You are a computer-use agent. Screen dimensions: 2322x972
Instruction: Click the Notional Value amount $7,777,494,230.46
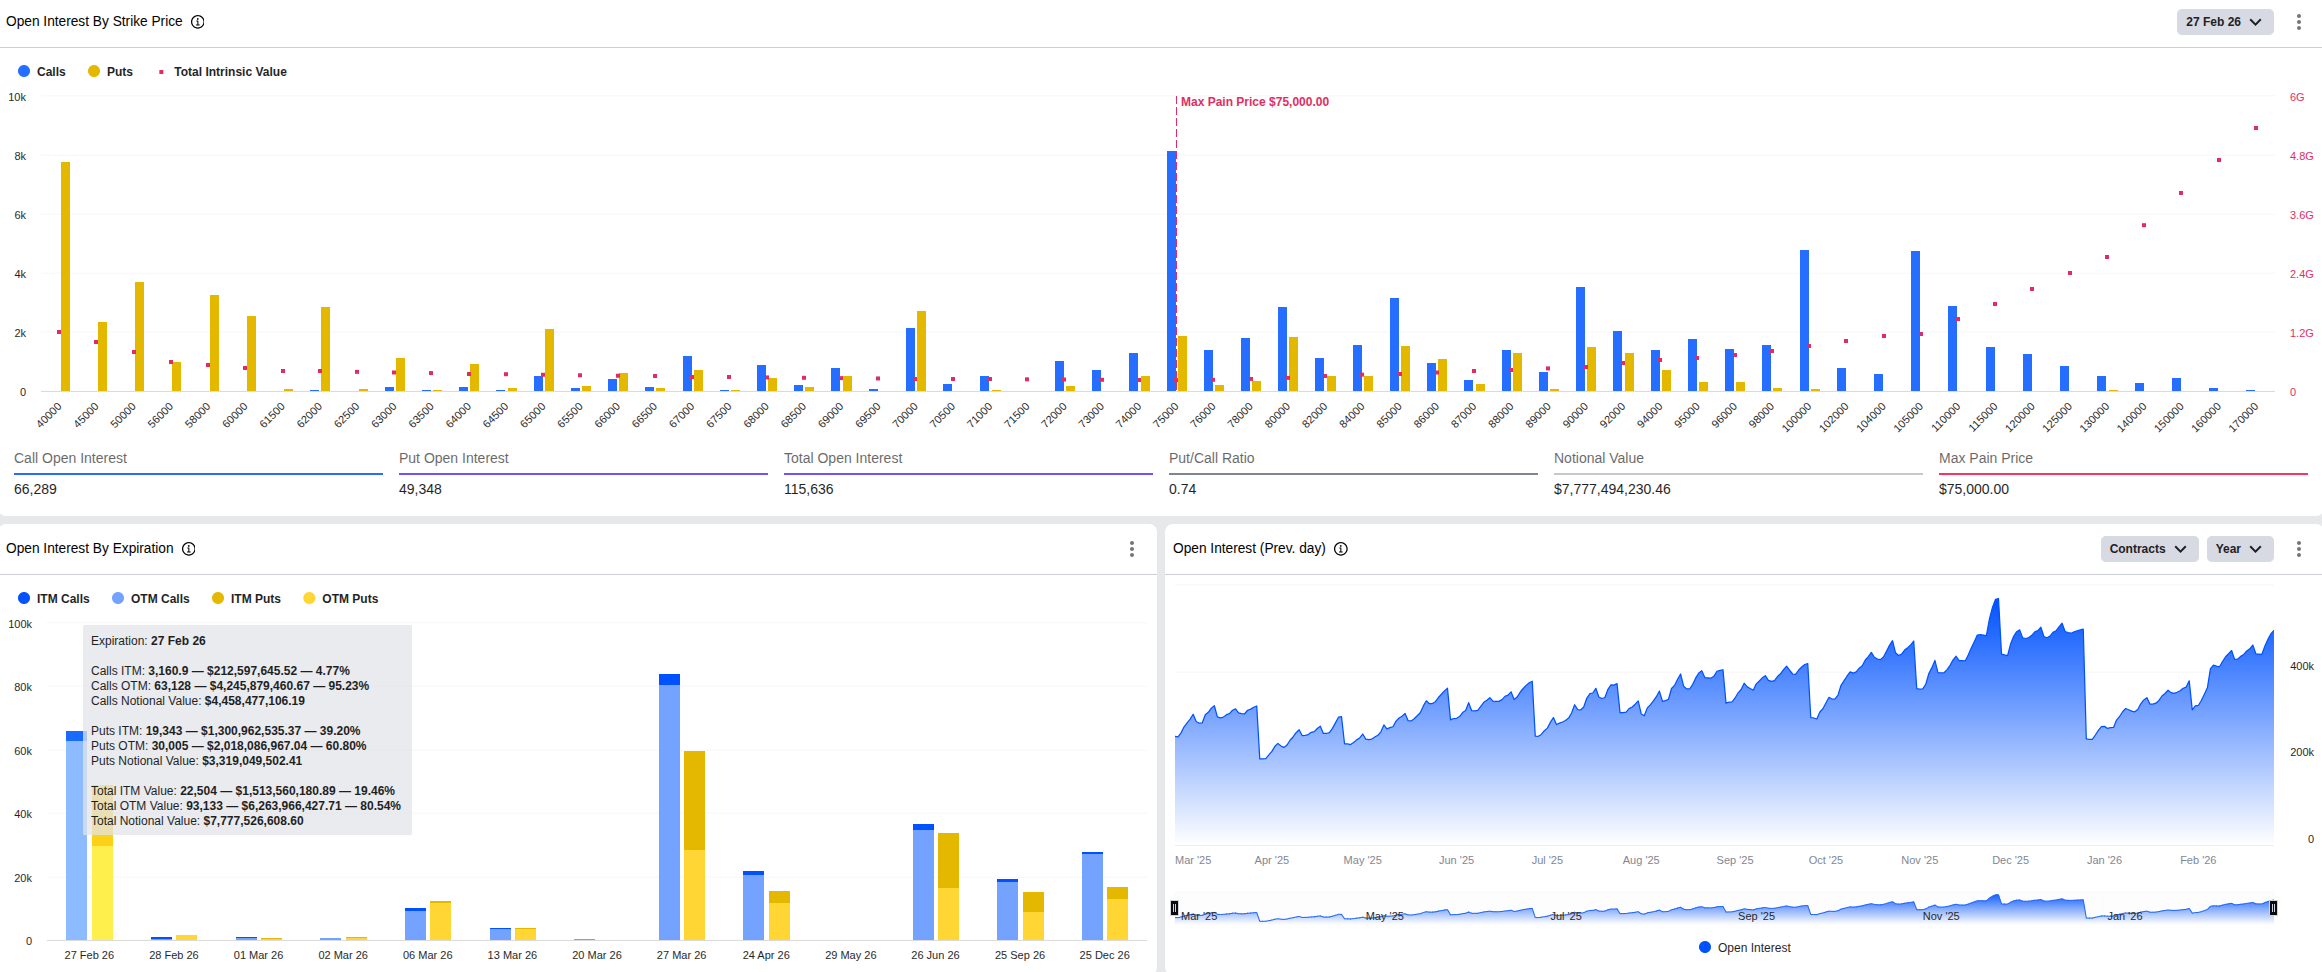[x=1611, y=489]
